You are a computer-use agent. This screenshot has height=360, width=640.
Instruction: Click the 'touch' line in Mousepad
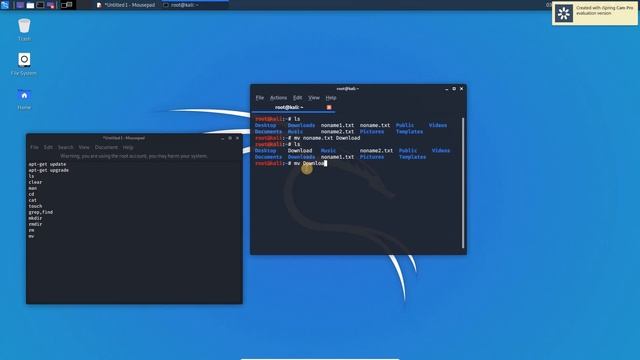pos(35,206)
